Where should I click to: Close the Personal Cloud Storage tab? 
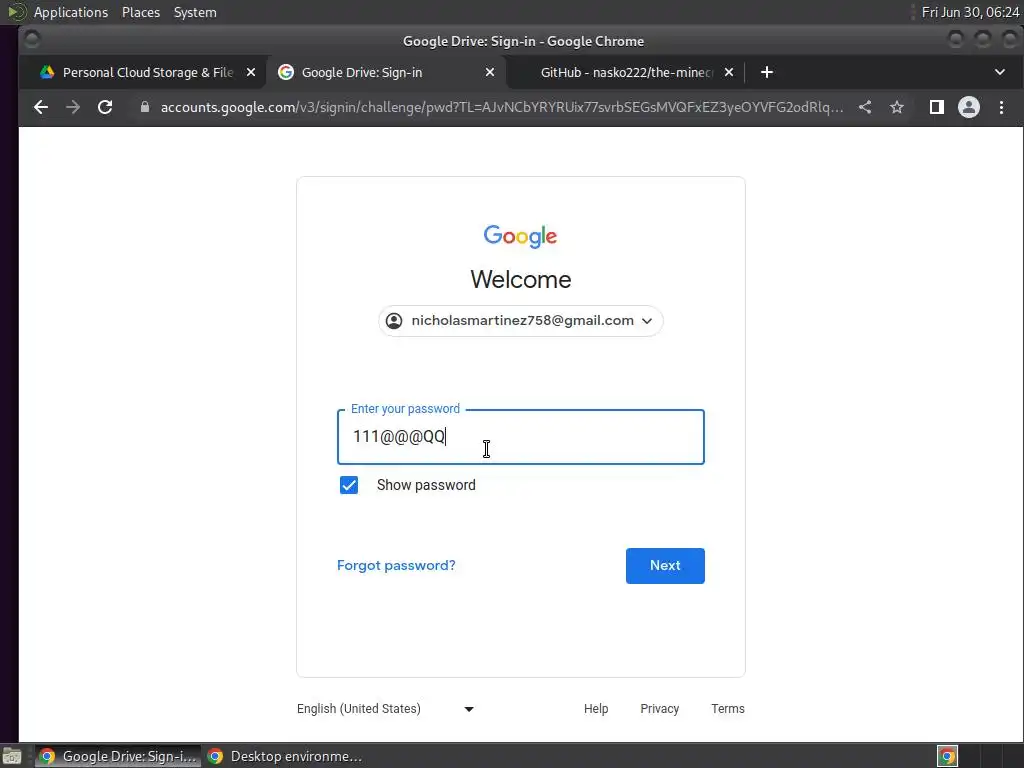pyautogui.click(x=251, y=72)
